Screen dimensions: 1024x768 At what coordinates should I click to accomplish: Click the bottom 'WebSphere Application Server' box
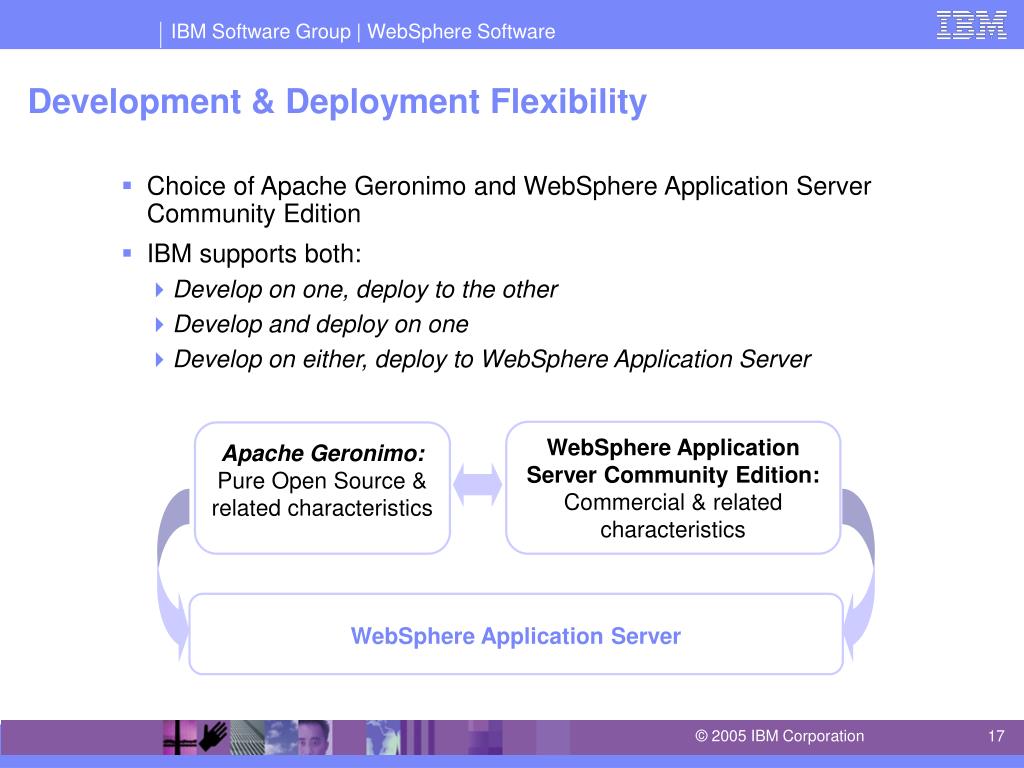pos(516,634)
